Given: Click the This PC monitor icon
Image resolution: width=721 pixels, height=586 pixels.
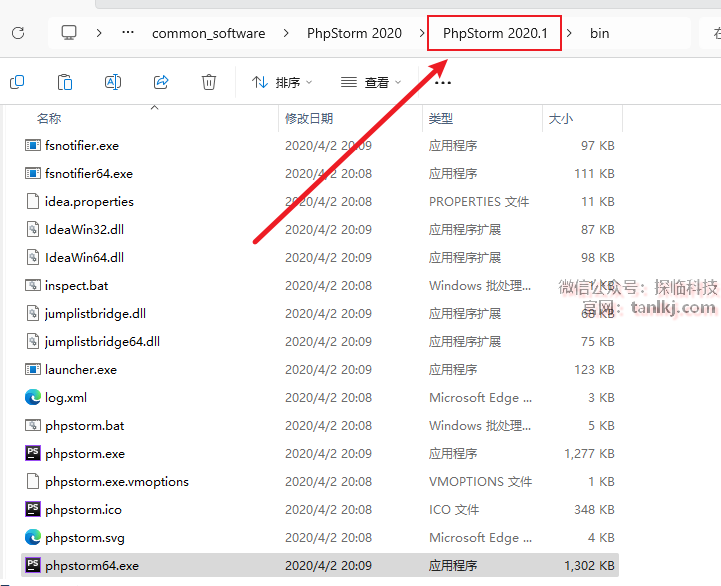Looking at the screenshot, I should click(x=69, y=33).
